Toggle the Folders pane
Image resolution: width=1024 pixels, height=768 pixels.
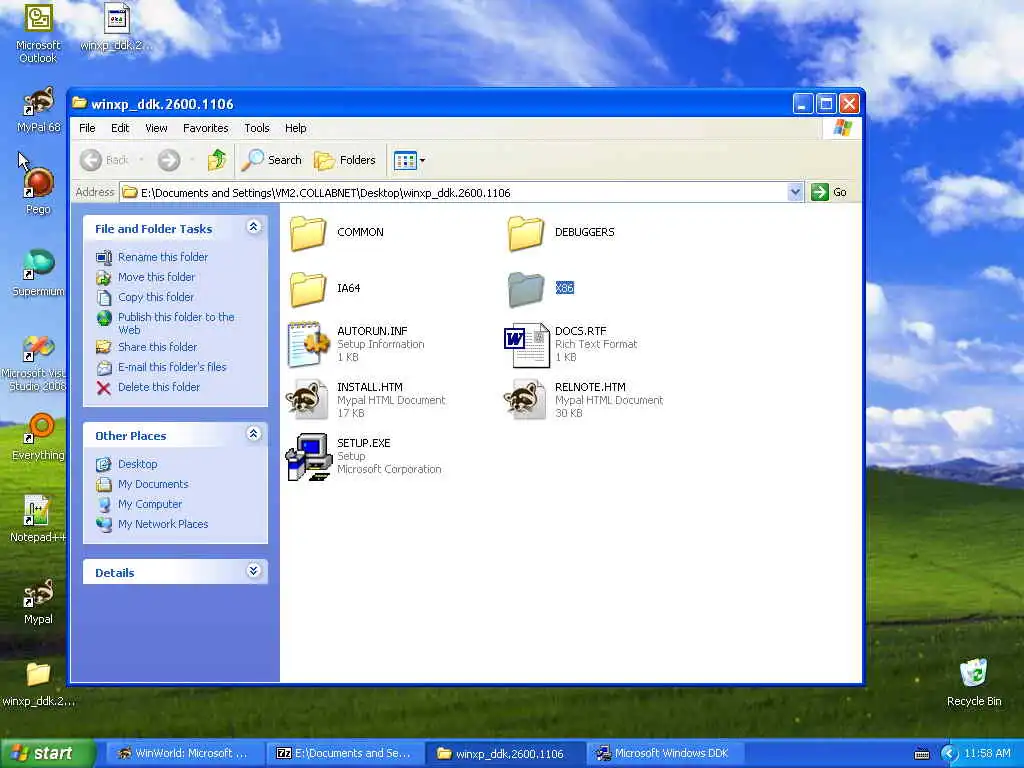pyautogui.click(x=345, y=160)
